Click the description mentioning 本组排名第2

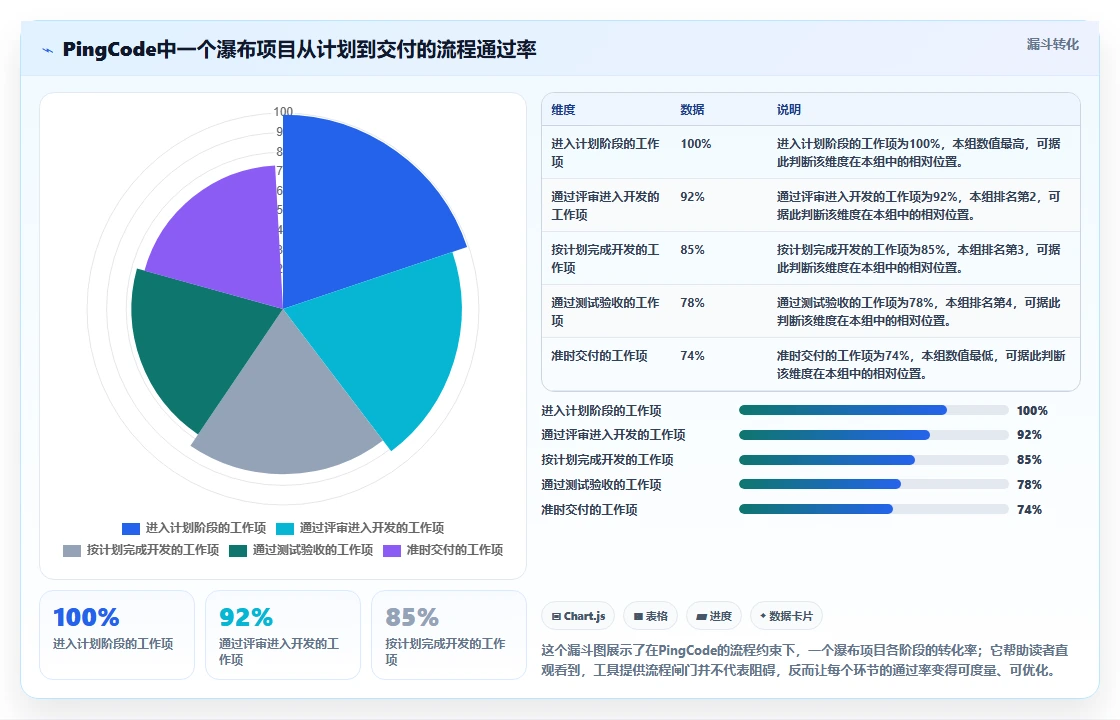click(x=919, y=205)
